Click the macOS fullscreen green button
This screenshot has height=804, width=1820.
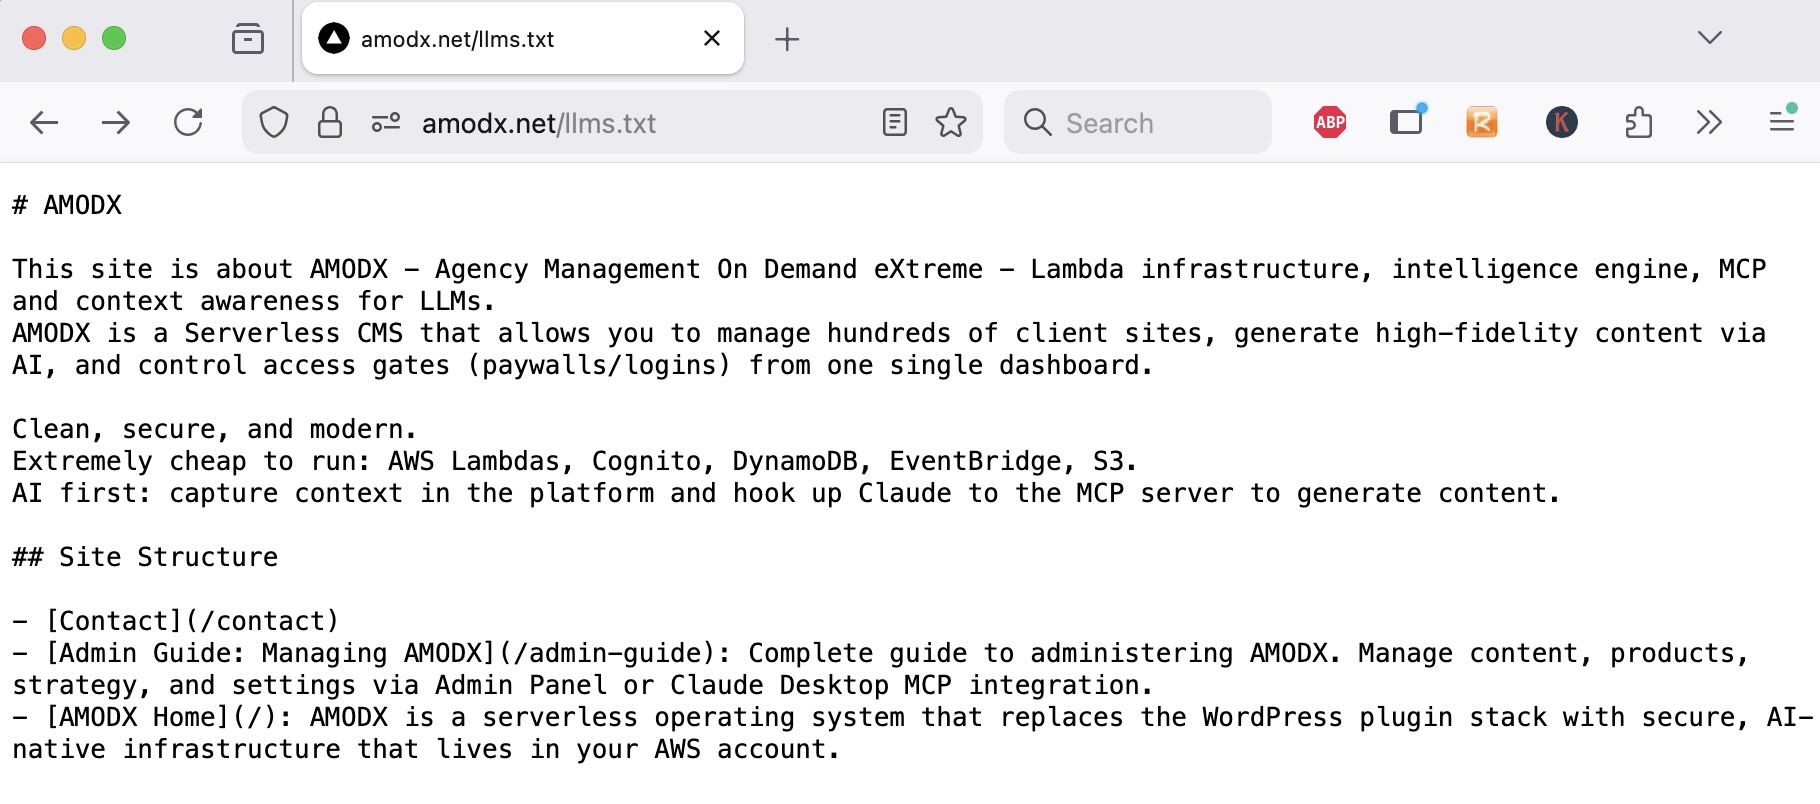point(114,38)
